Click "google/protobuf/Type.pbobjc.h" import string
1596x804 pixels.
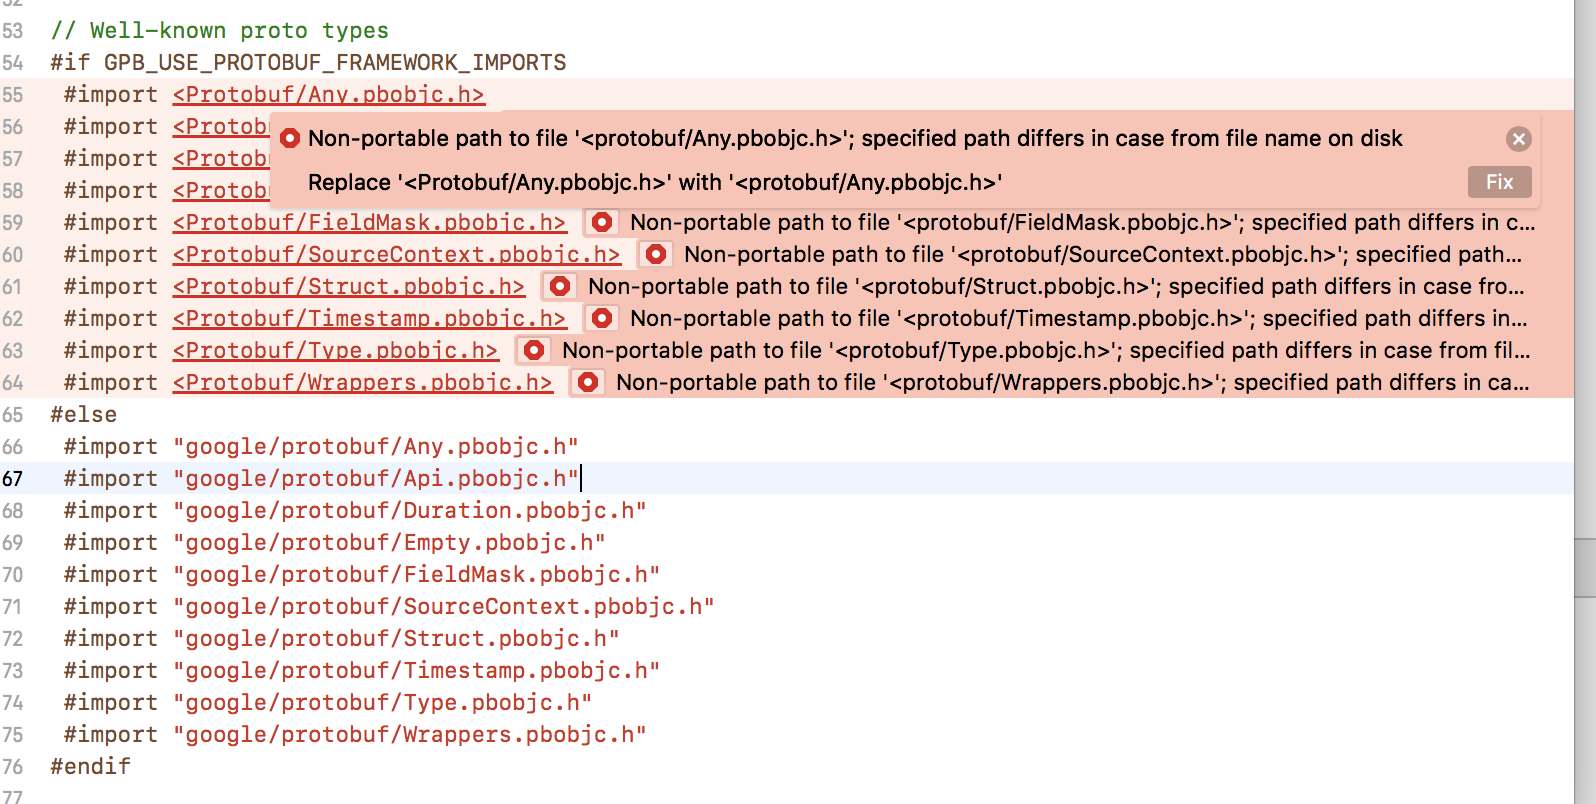click(383, 702)
